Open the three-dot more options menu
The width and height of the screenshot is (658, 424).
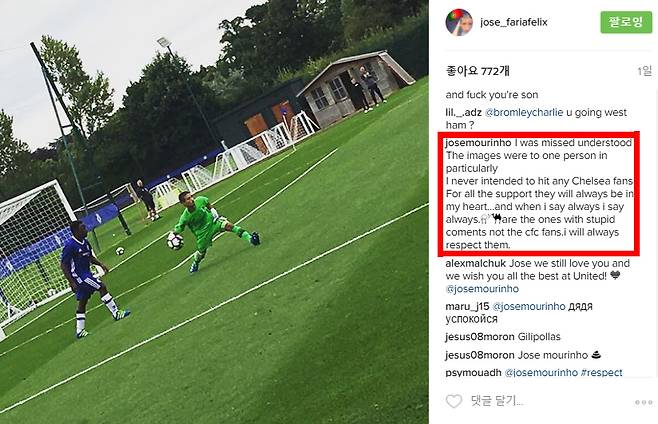coord(643,402)
